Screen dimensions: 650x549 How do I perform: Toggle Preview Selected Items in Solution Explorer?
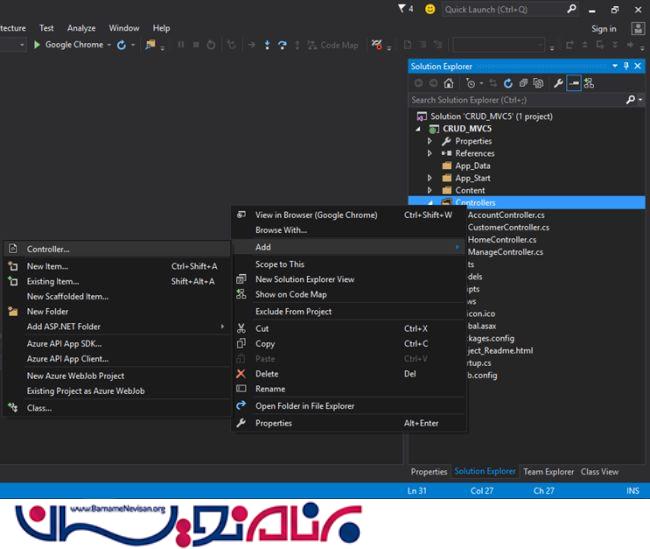(x=574, y=83)
